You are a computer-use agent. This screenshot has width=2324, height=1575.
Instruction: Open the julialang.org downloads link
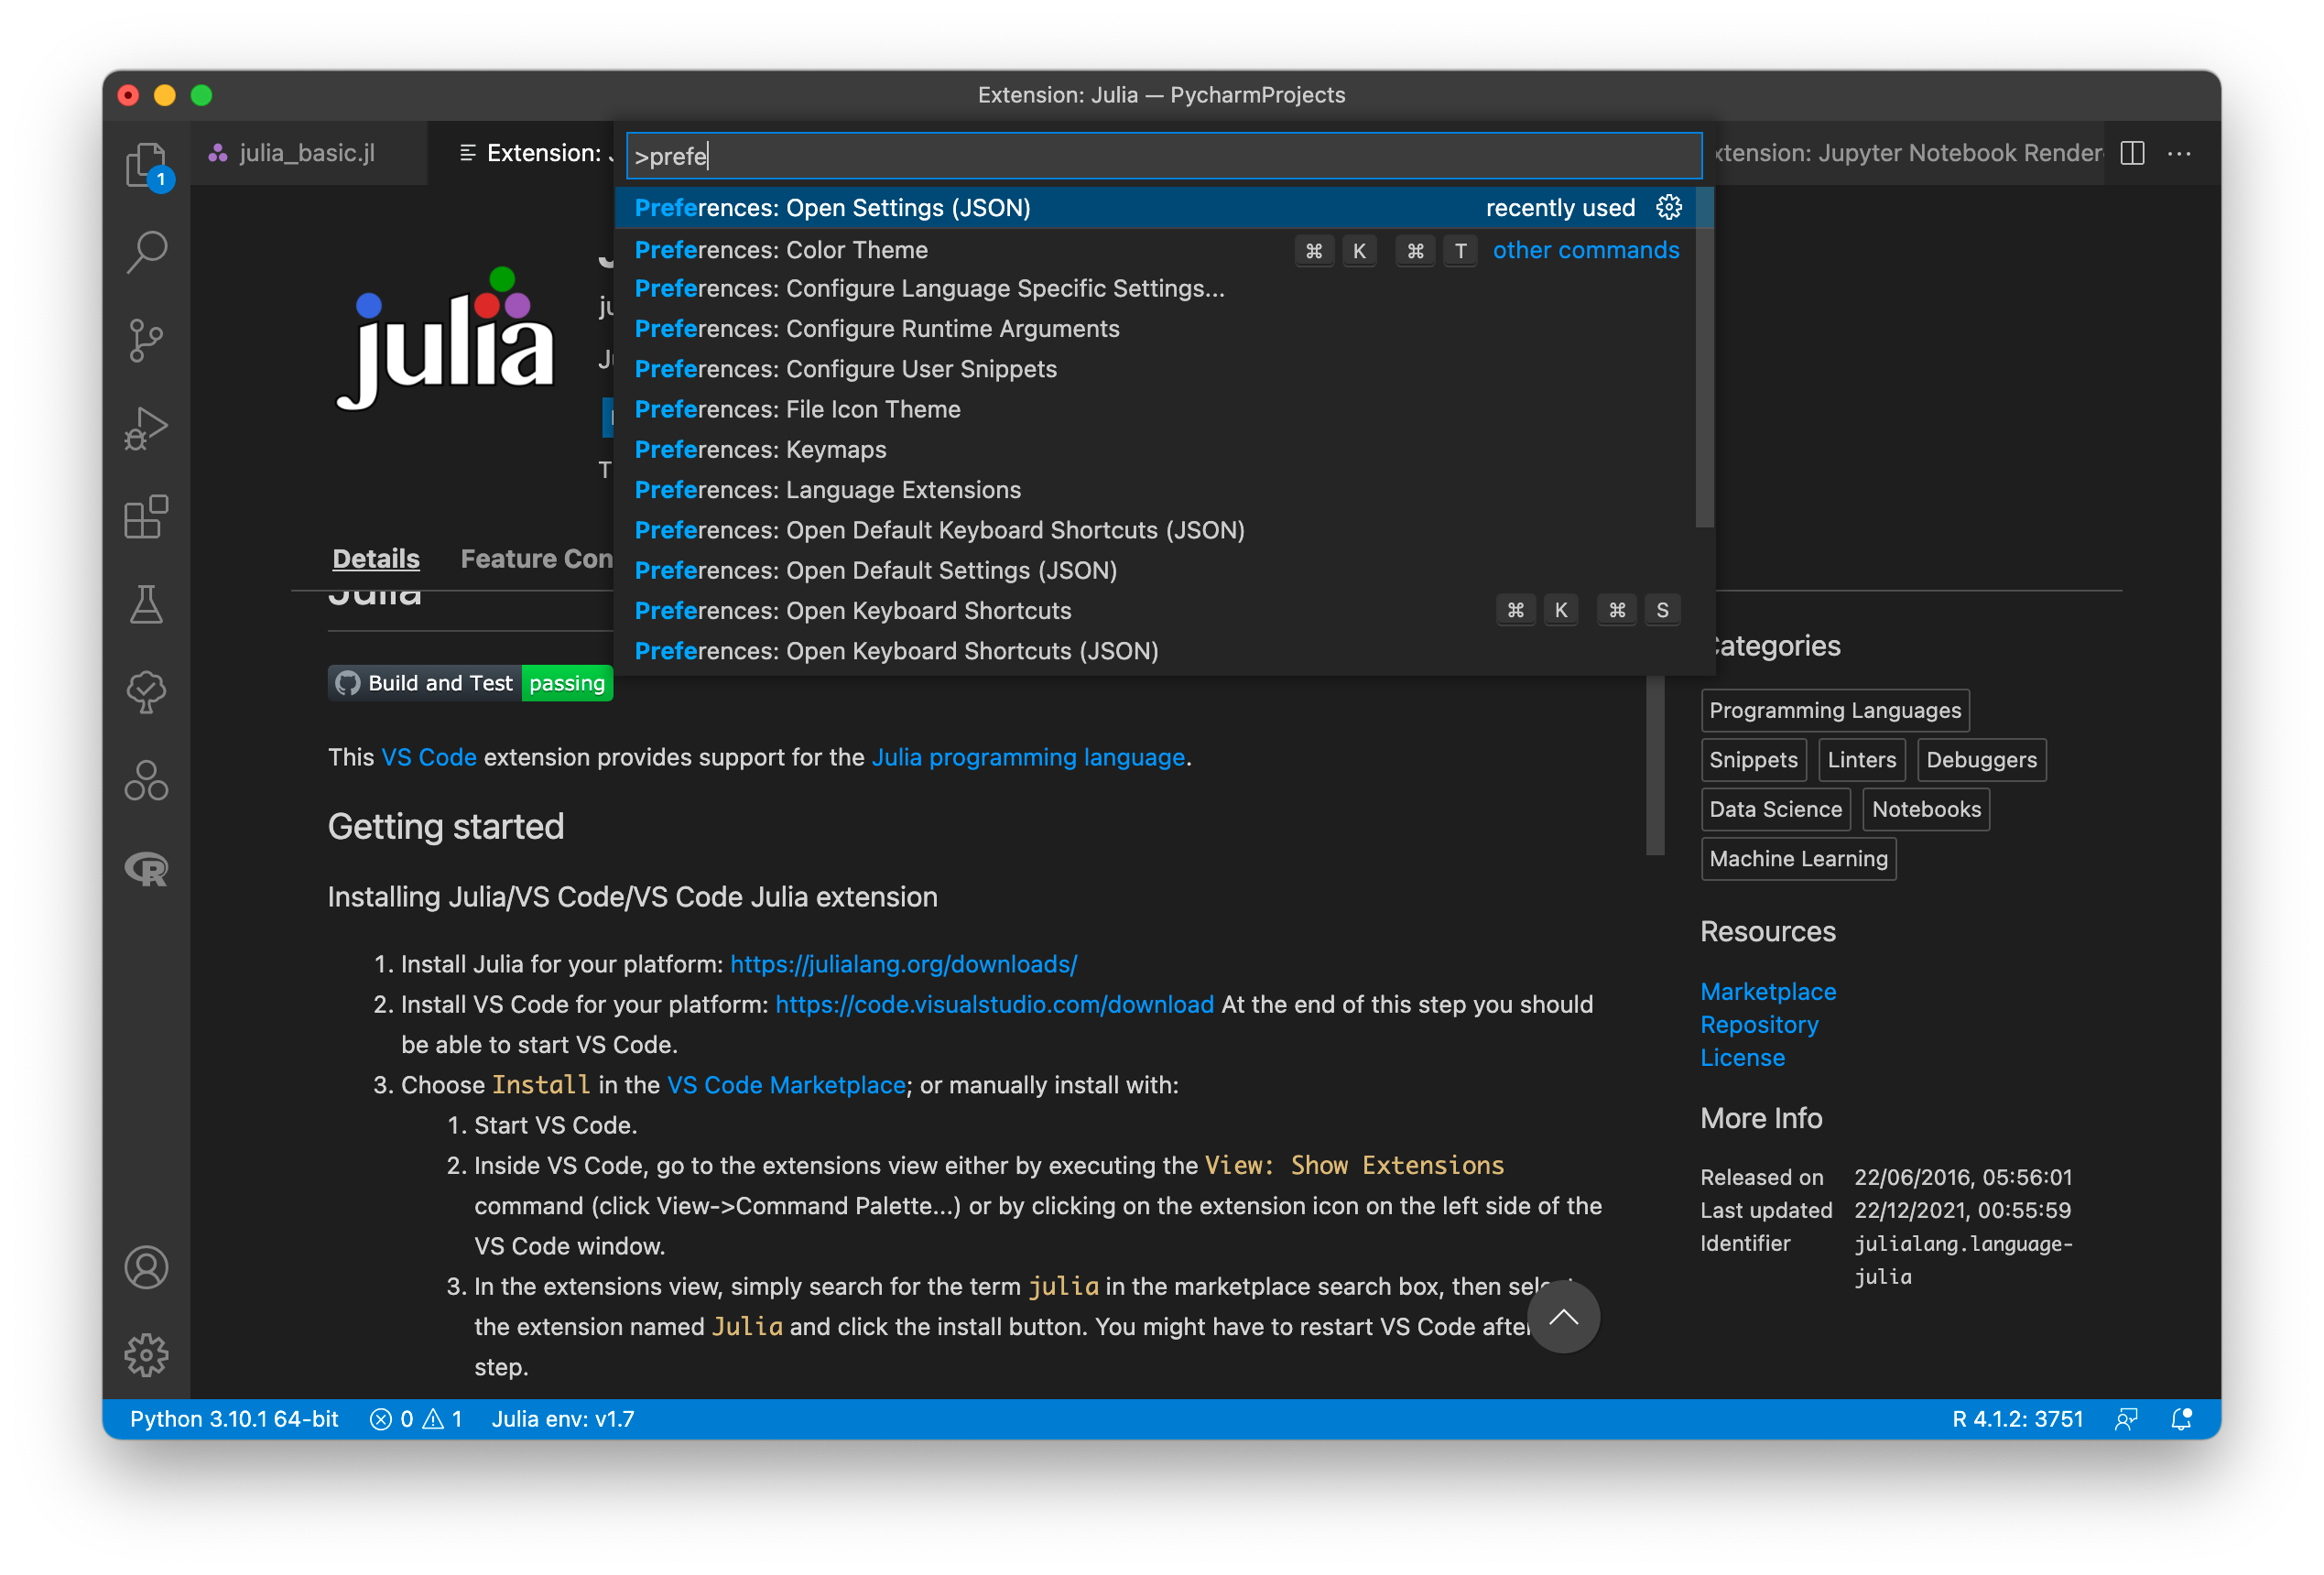tap(903, 964)
